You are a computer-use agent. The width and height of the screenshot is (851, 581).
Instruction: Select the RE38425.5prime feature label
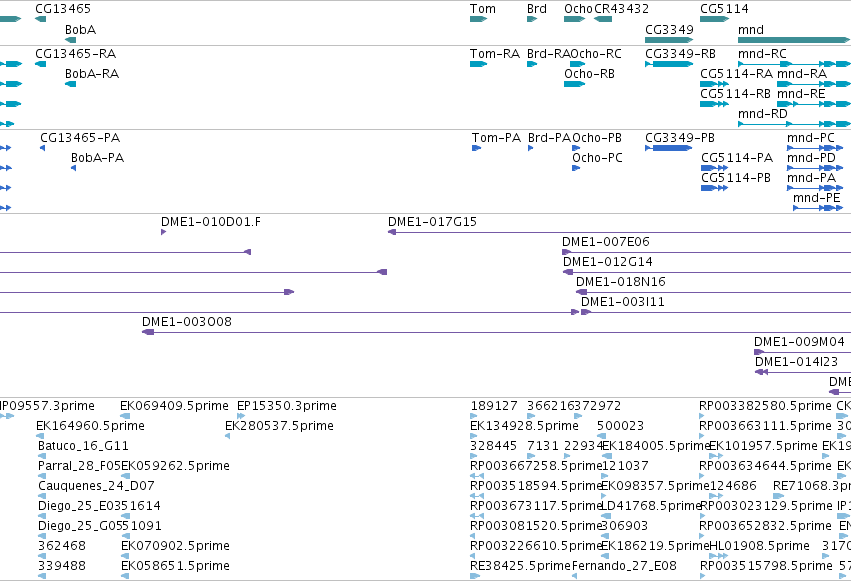tap(520, 566)
